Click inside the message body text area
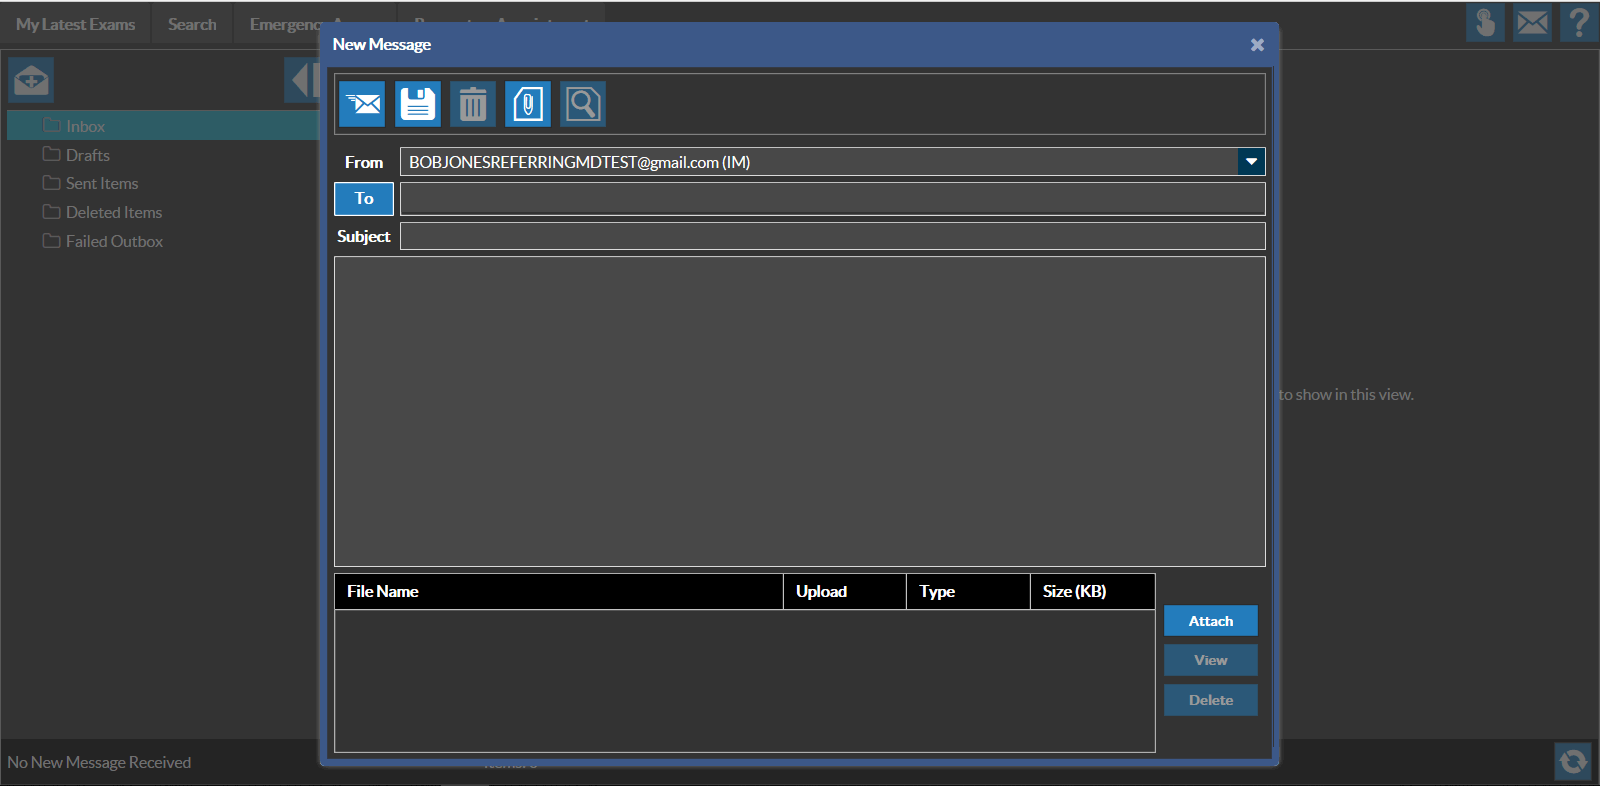This screenshot has width=1600, height=786. click(799, 411)
